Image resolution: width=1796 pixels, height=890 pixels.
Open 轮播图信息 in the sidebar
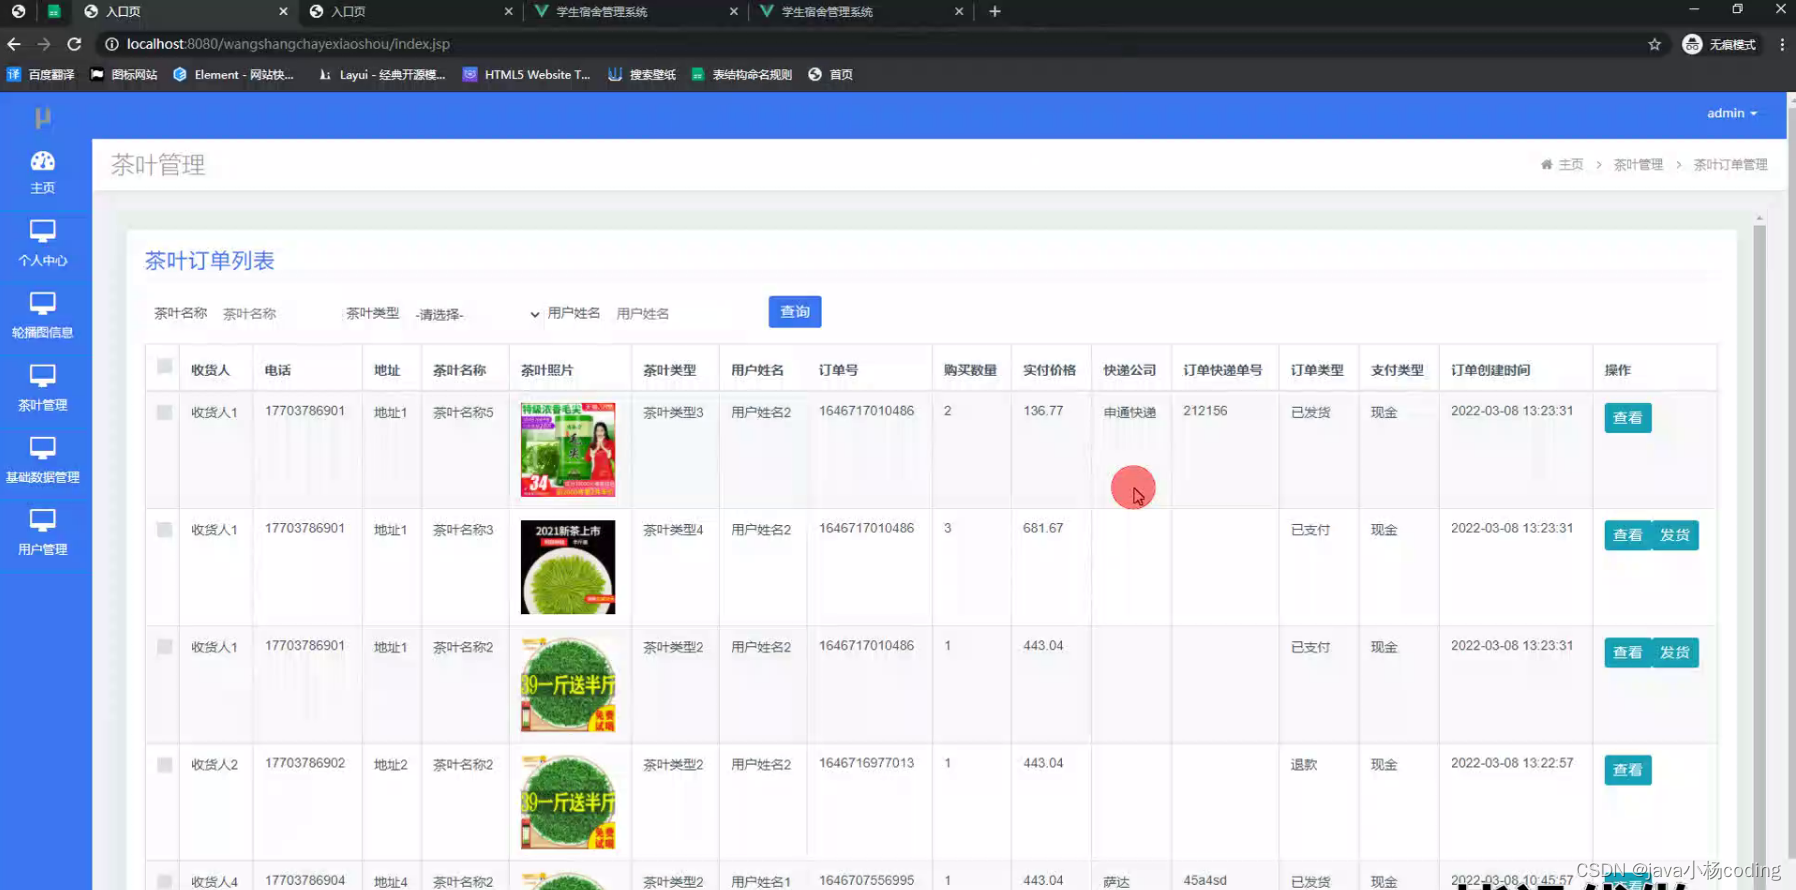pyautogui.click(x=42, y=316)
